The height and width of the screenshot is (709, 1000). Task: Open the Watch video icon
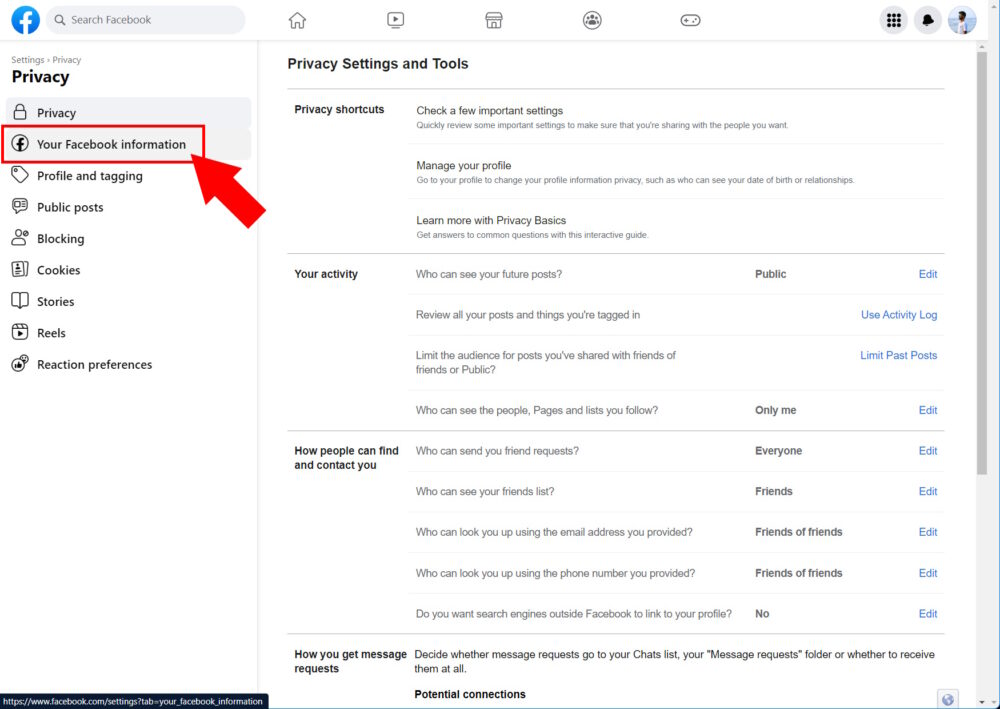pyautogui.click(x=395, y=19)
